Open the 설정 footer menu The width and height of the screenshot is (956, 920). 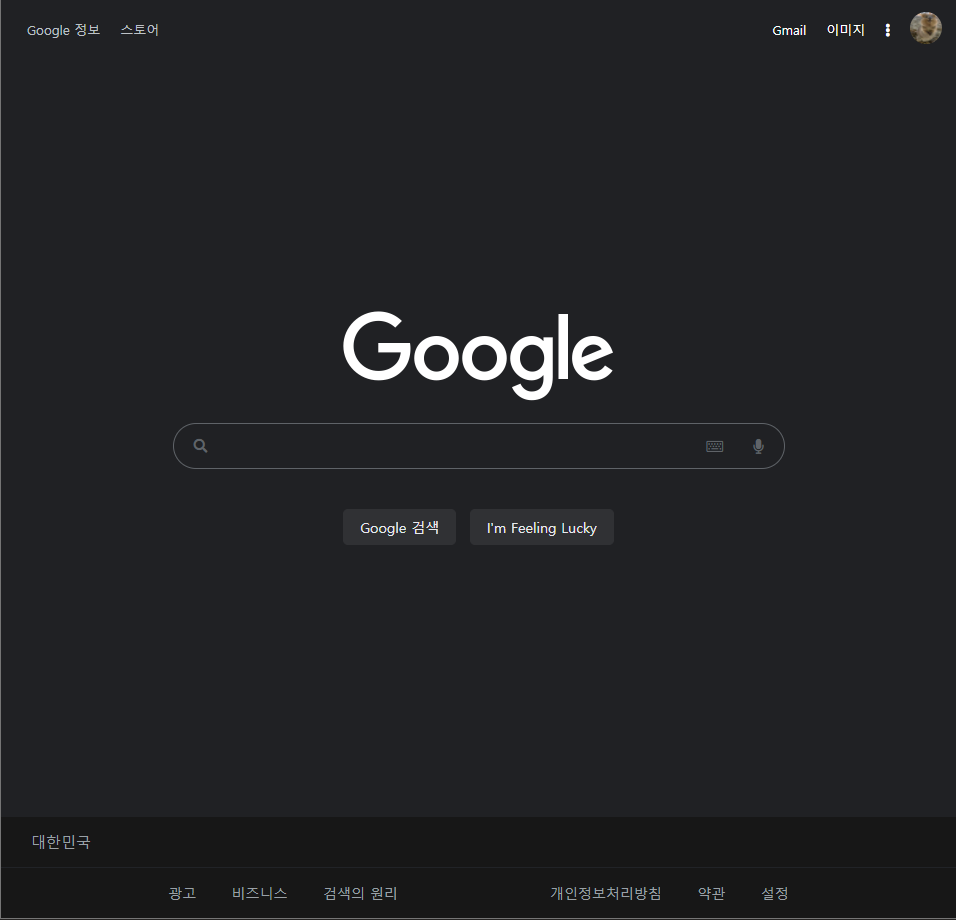(x=775, y=893)
